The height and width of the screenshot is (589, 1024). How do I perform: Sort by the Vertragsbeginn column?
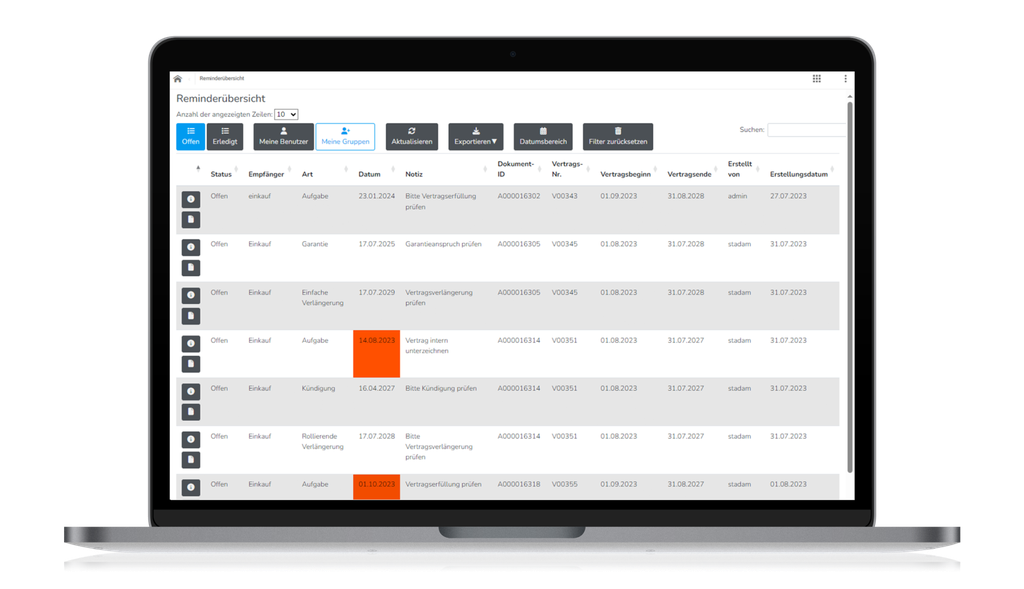point(626,174)
